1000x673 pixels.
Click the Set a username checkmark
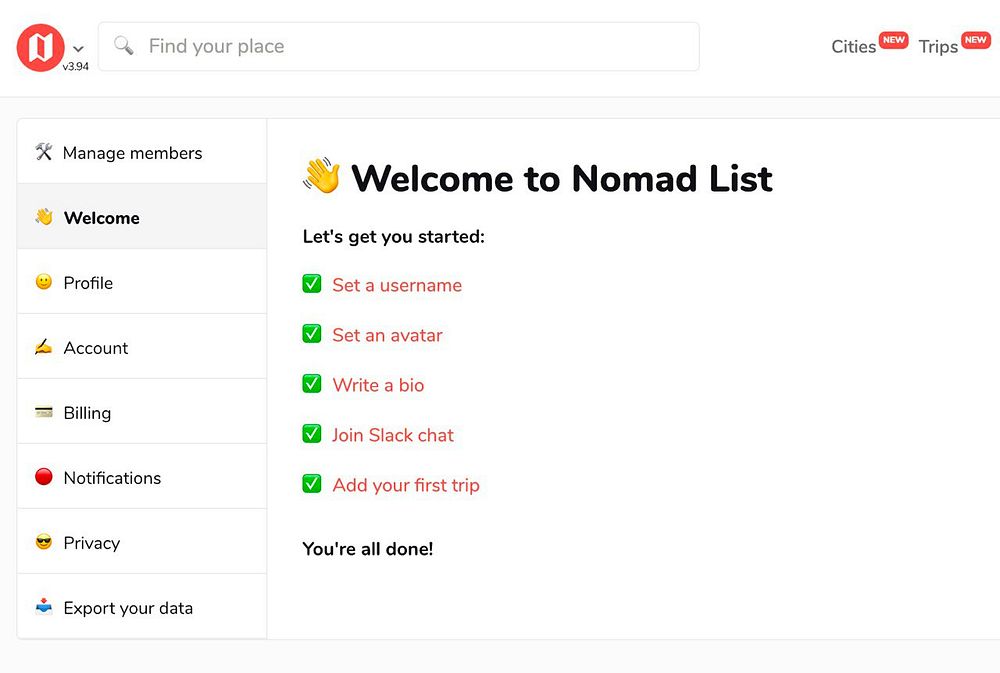(x=312, y=284)
